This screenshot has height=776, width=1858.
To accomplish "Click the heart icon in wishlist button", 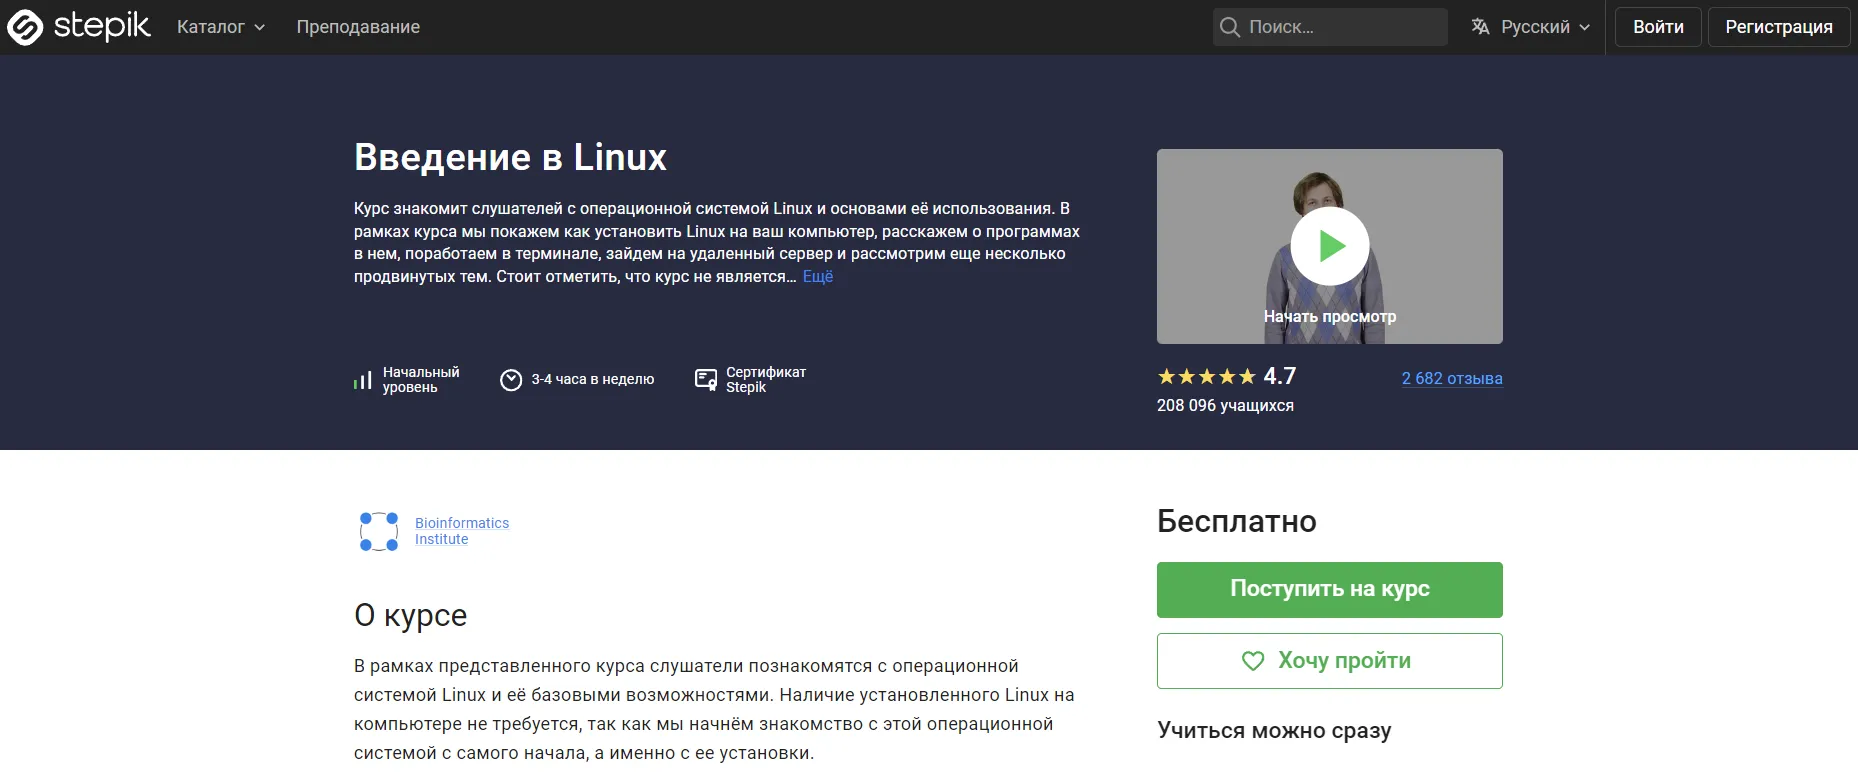I will pyautogui.click(x=1252, y=661).
